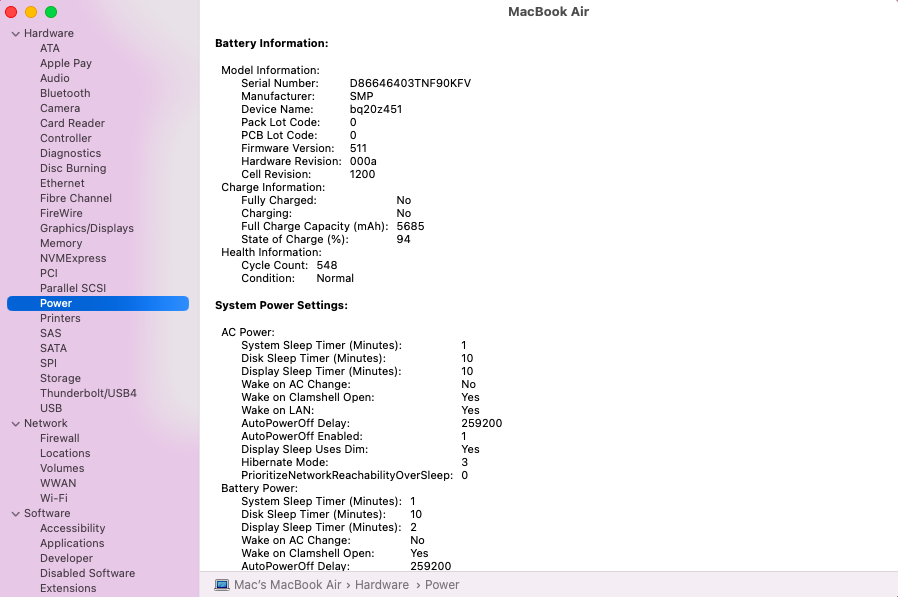Select ATA in the sidebar
This screenshot has height=597, width=898.
click(50, 48)
